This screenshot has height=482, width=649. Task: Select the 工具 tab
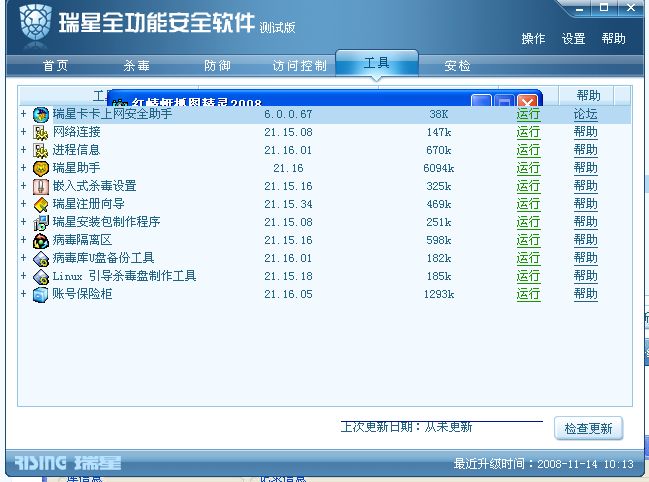point(377,63)
